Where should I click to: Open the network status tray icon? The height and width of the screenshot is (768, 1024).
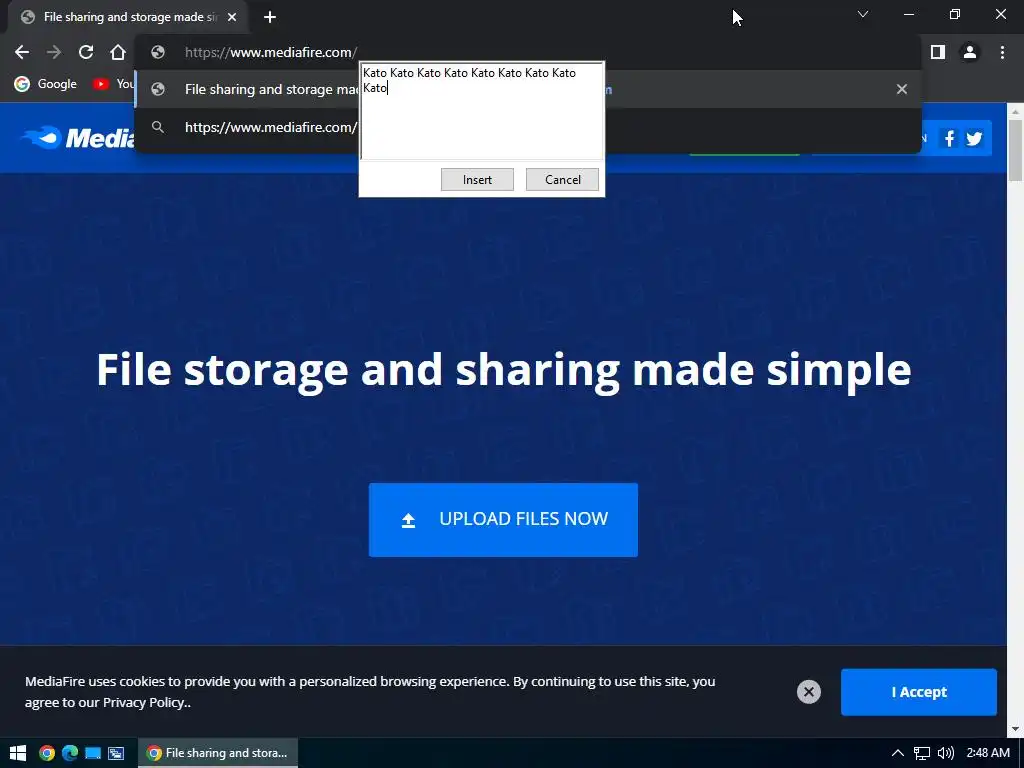(x=921, y=753)
